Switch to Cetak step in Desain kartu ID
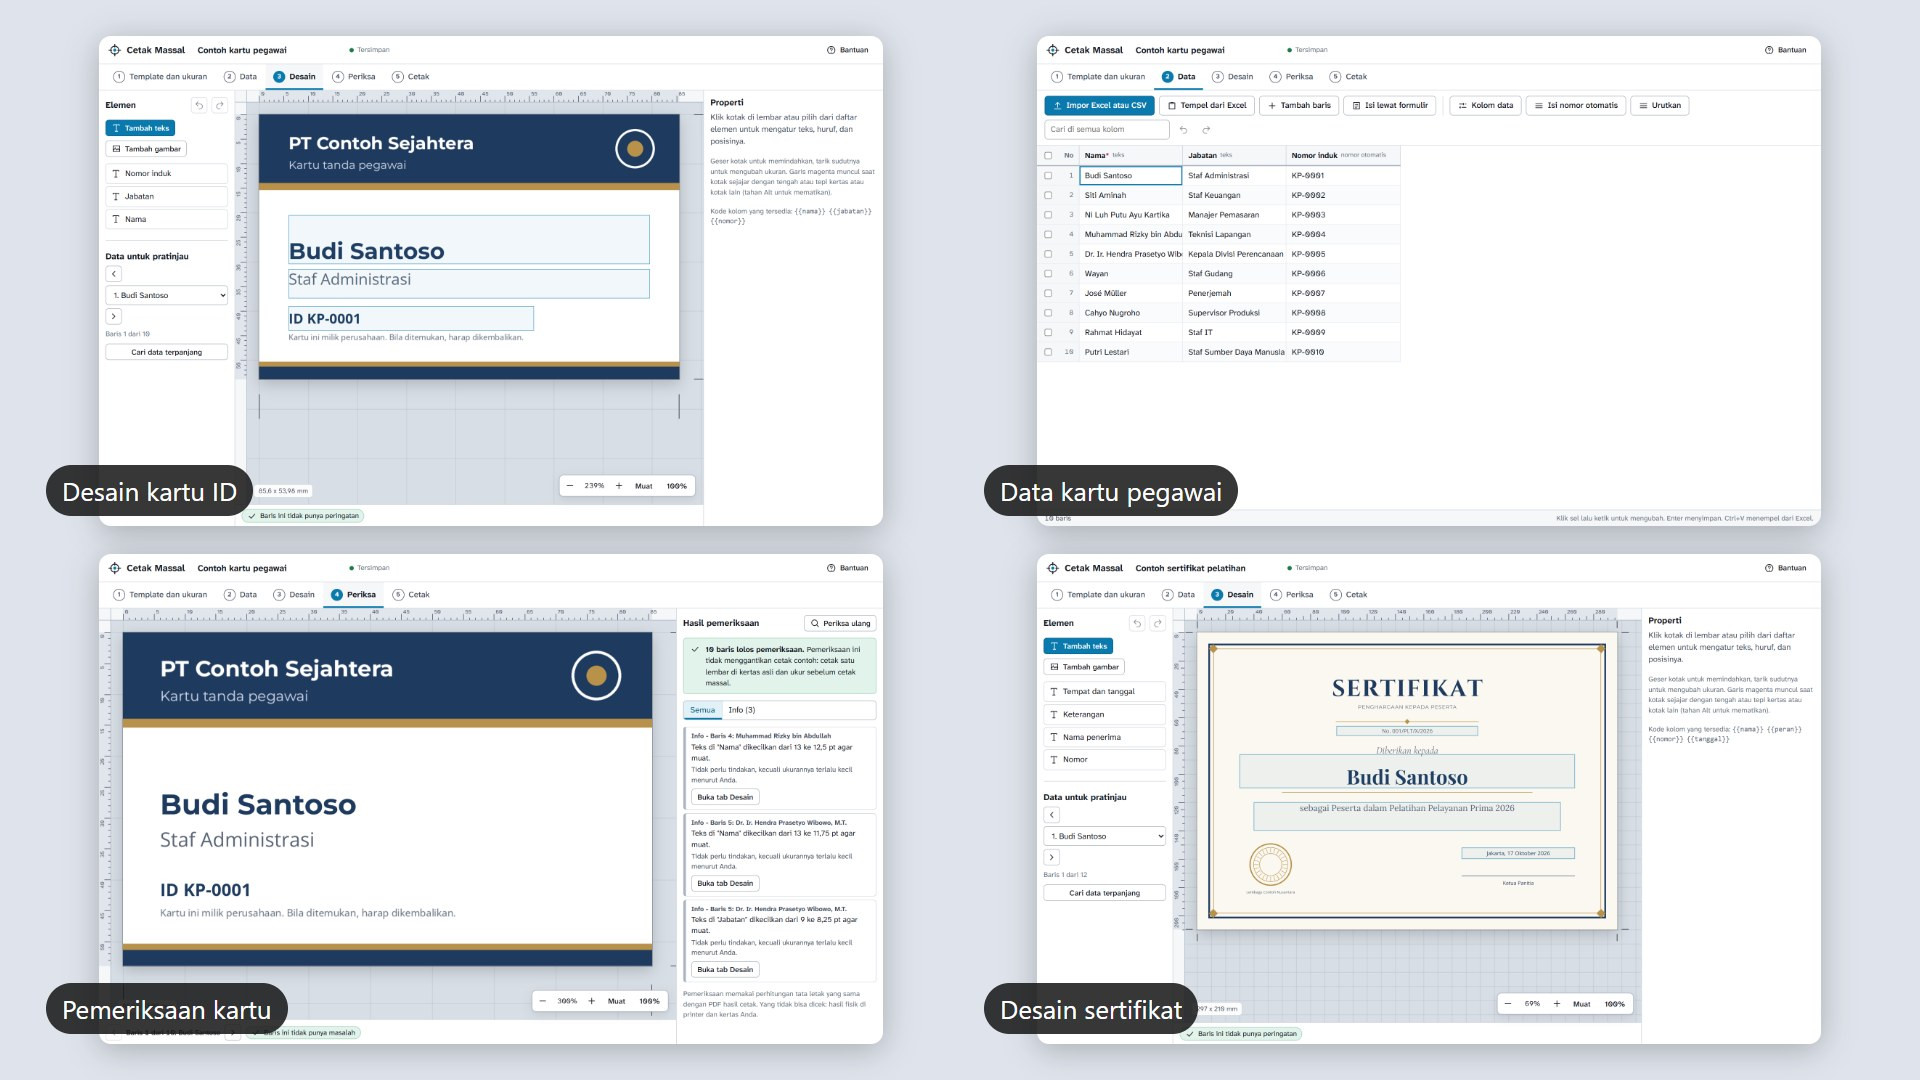Image resolution: width=1920 pixels, height=1080 pixels. pos(411,77)
